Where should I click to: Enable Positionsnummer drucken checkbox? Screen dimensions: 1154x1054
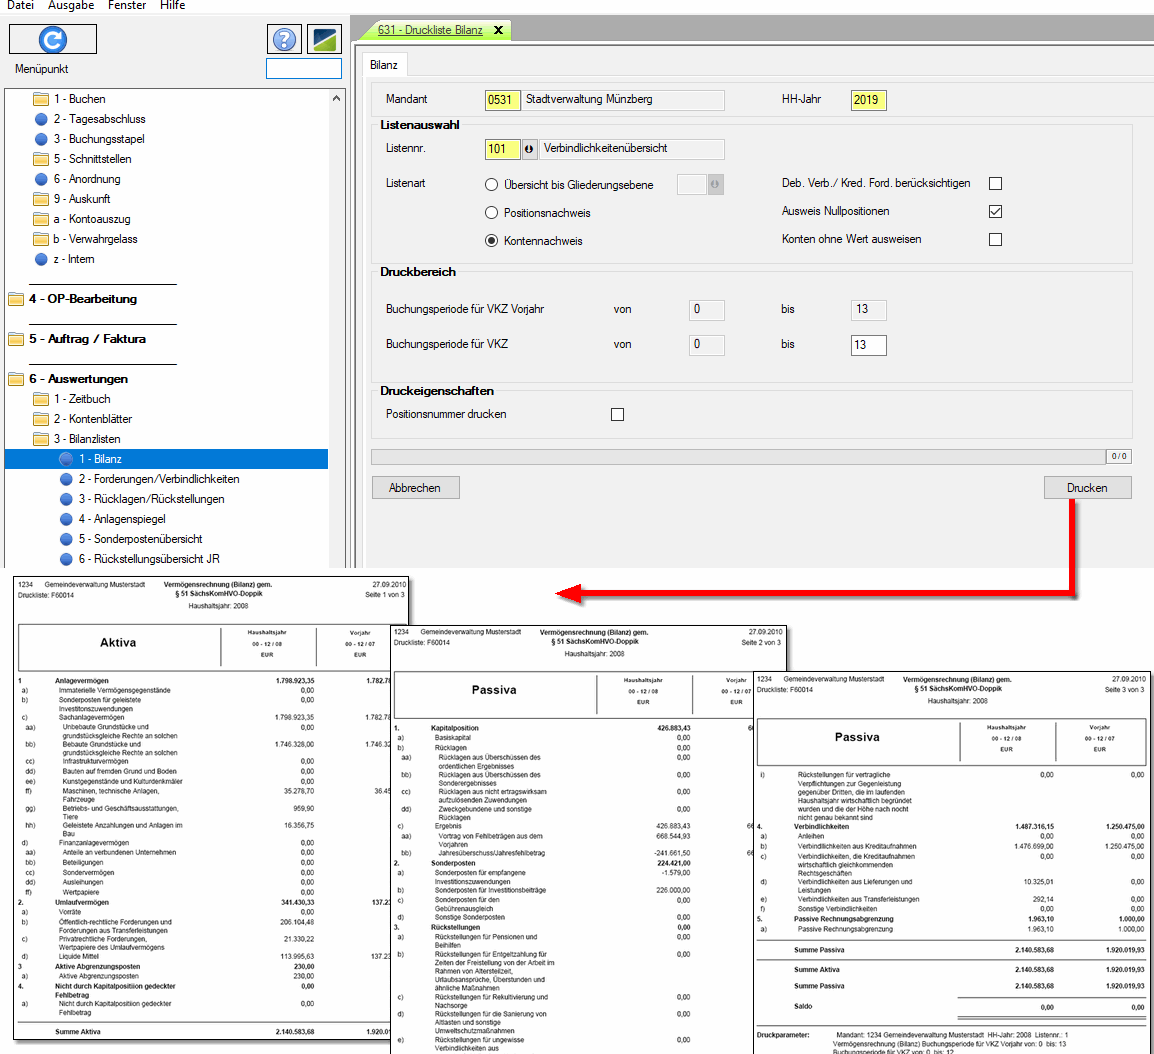(x=617, y=414)
